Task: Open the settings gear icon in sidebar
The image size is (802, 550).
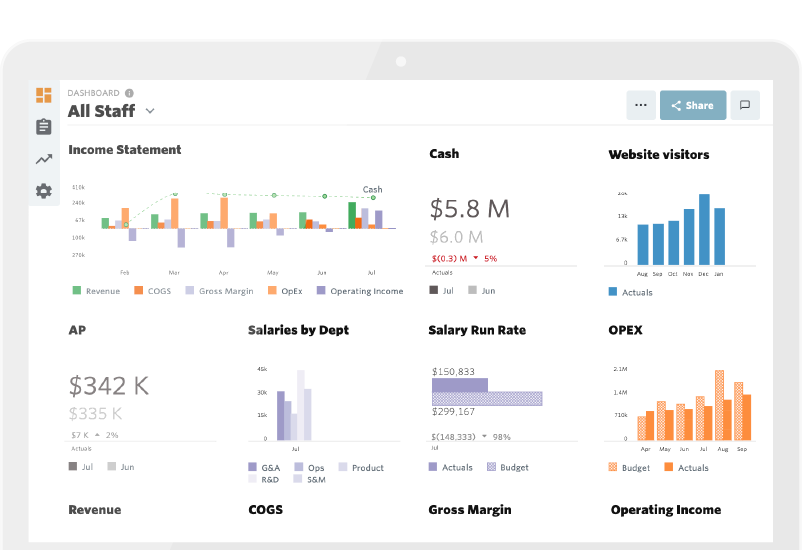Action: click(x=43, y=191)
